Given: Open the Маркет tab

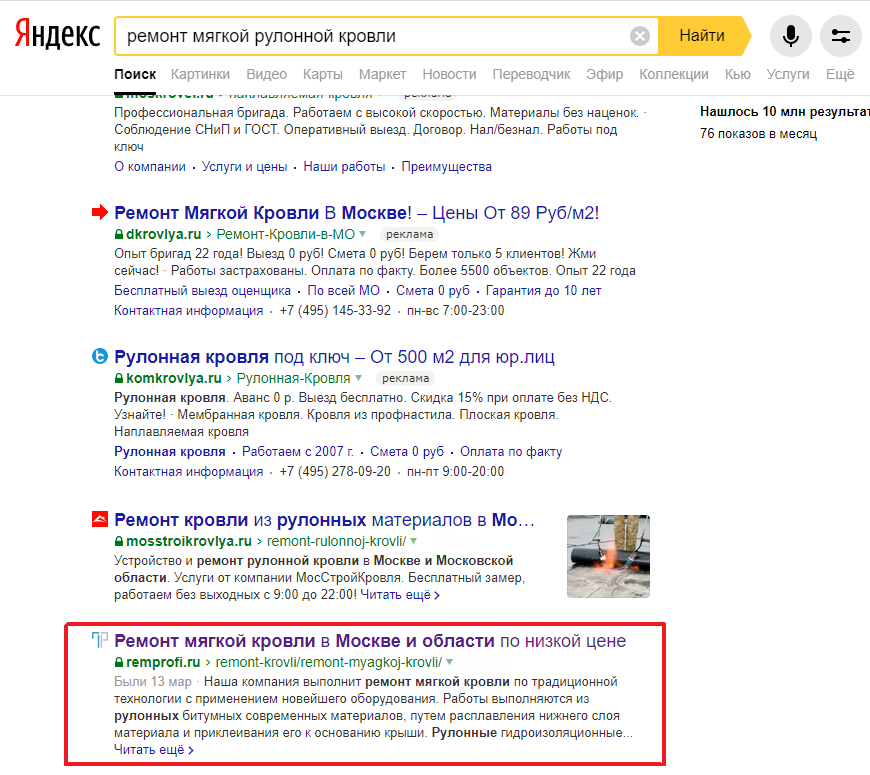Looking at the screenshot, I should click(382, 74).
